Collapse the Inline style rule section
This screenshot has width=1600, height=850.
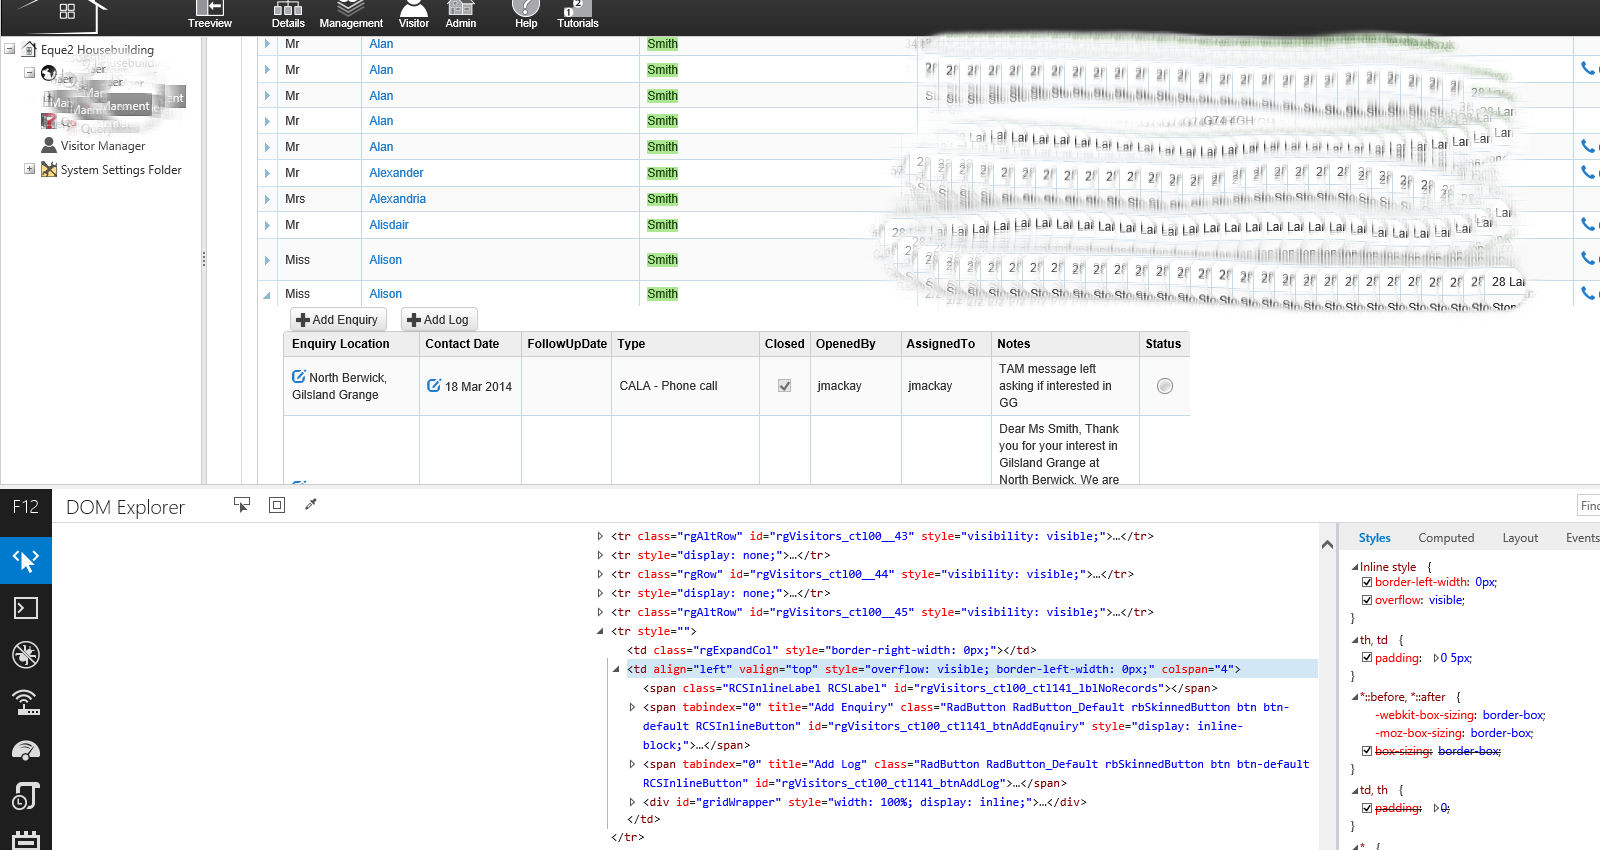(1355, 567)
